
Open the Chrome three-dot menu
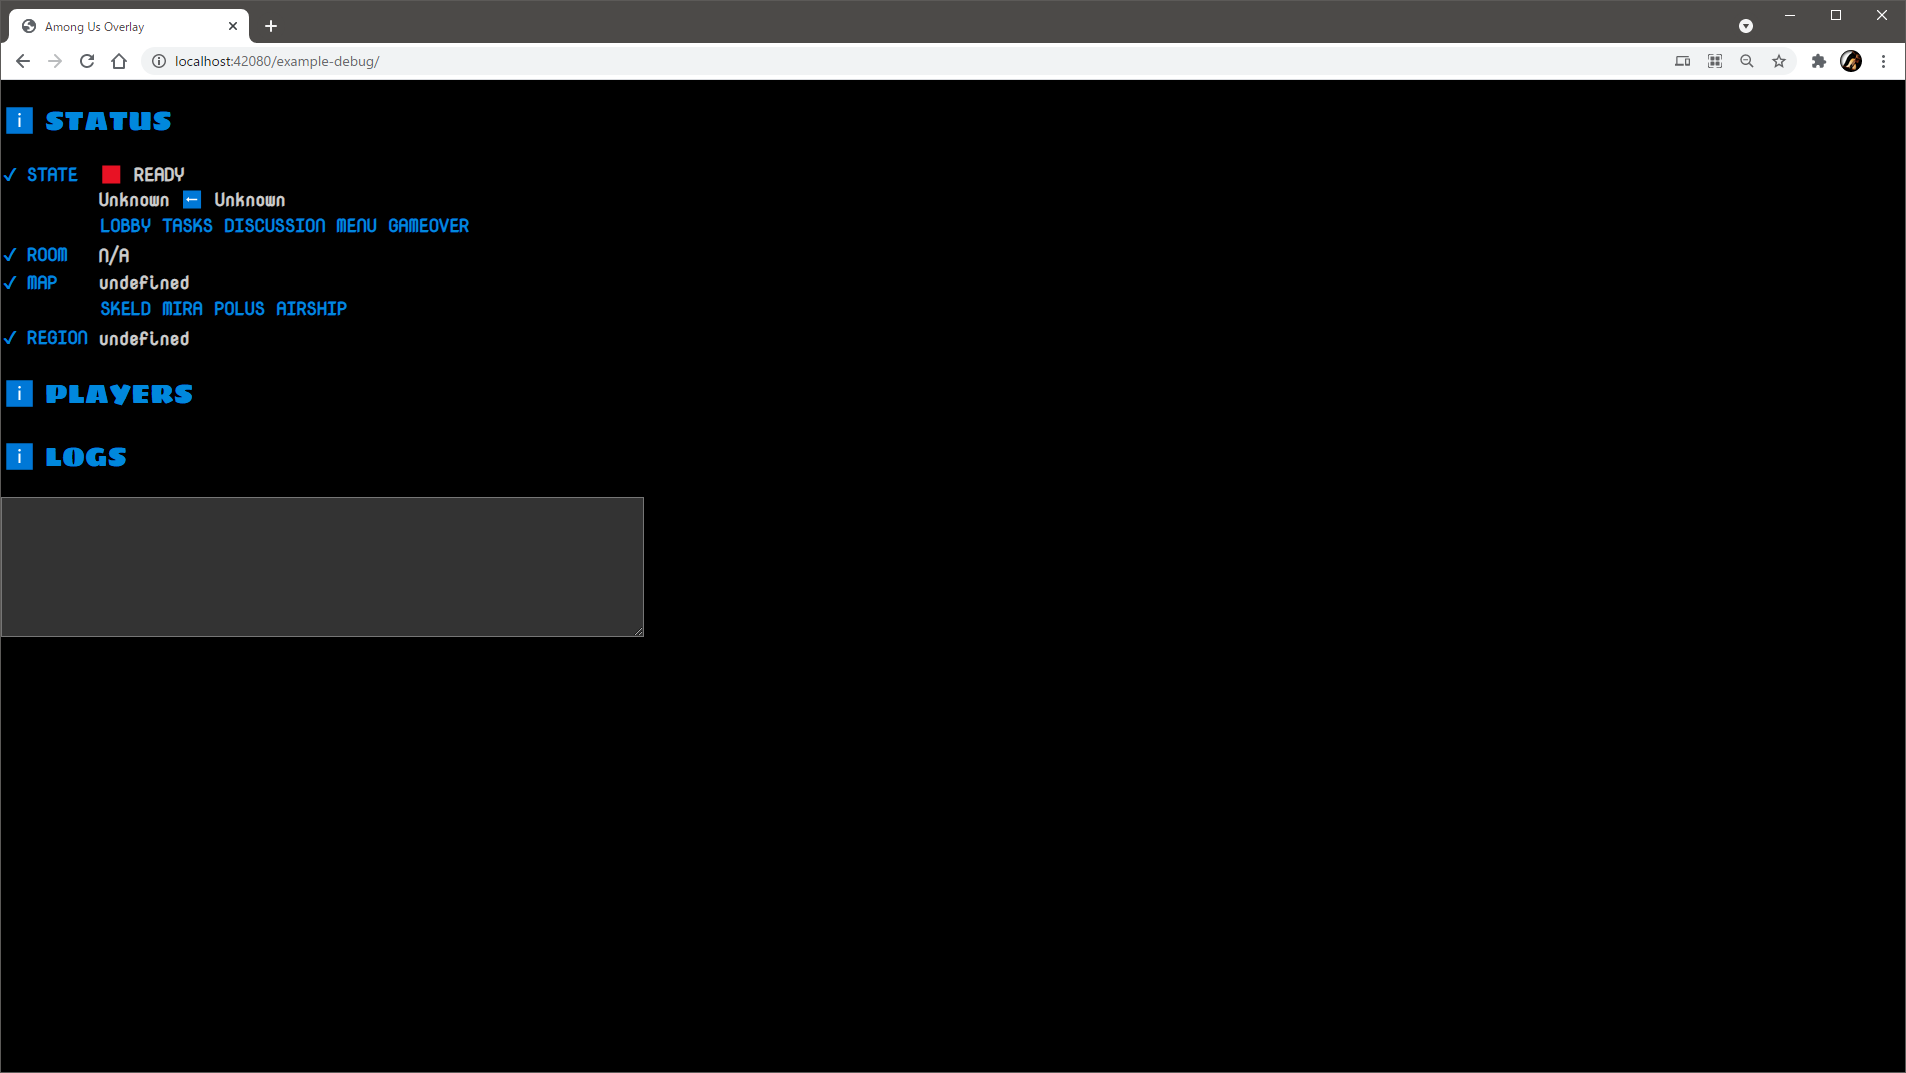coord(1883,61)
